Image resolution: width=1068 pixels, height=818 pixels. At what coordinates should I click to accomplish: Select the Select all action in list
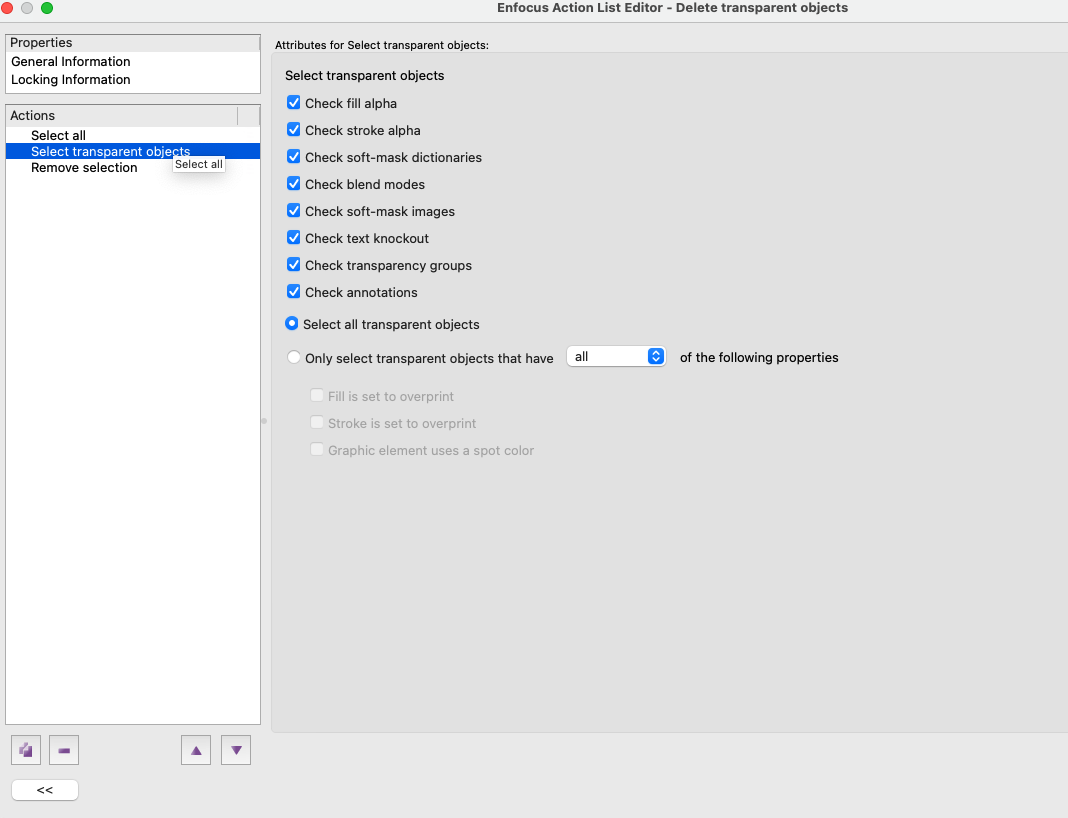tap(58, 135)
